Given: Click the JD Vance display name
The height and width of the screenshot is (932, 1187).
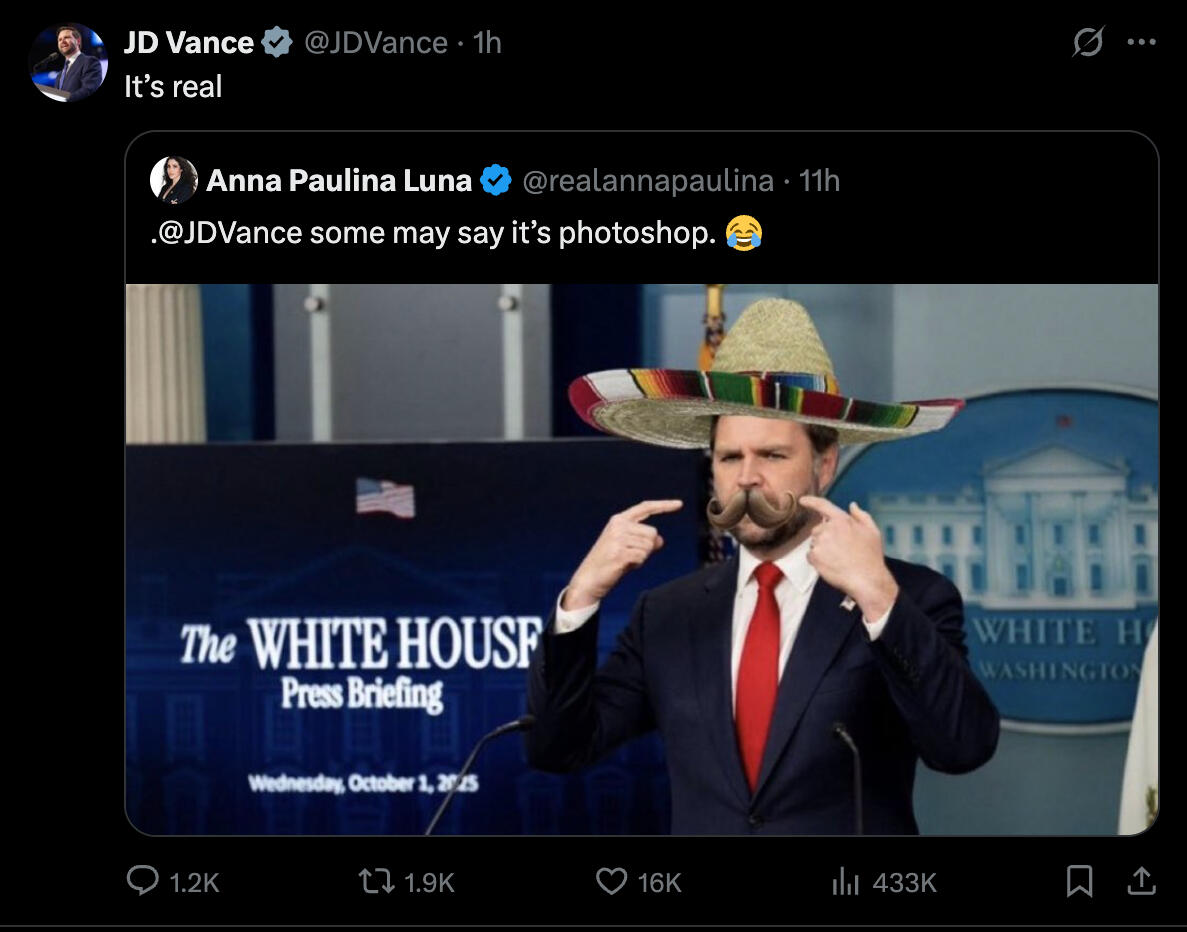Looking at the screenshot, I should [x=188, y=43].
